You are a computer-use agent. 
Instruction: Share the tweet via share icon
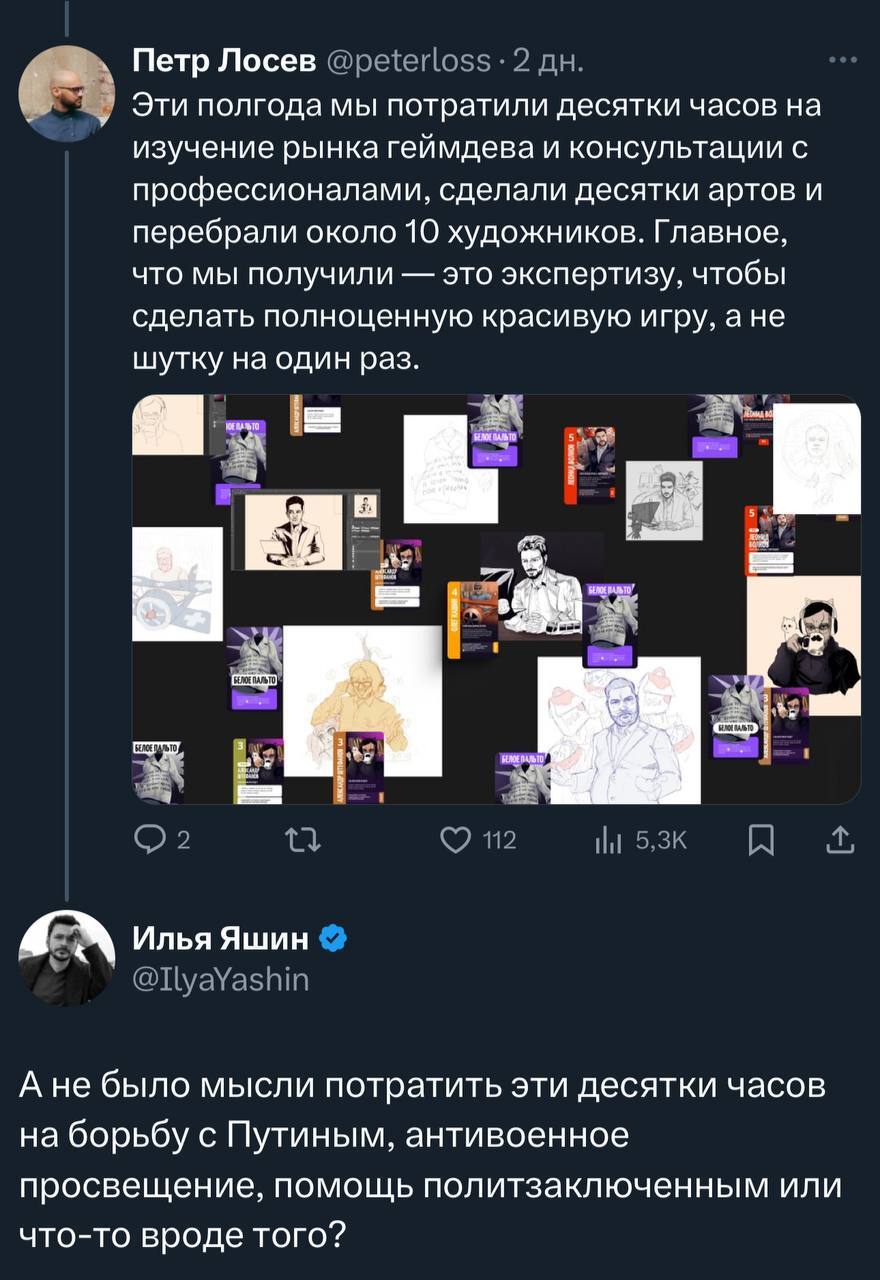(841, 841)
